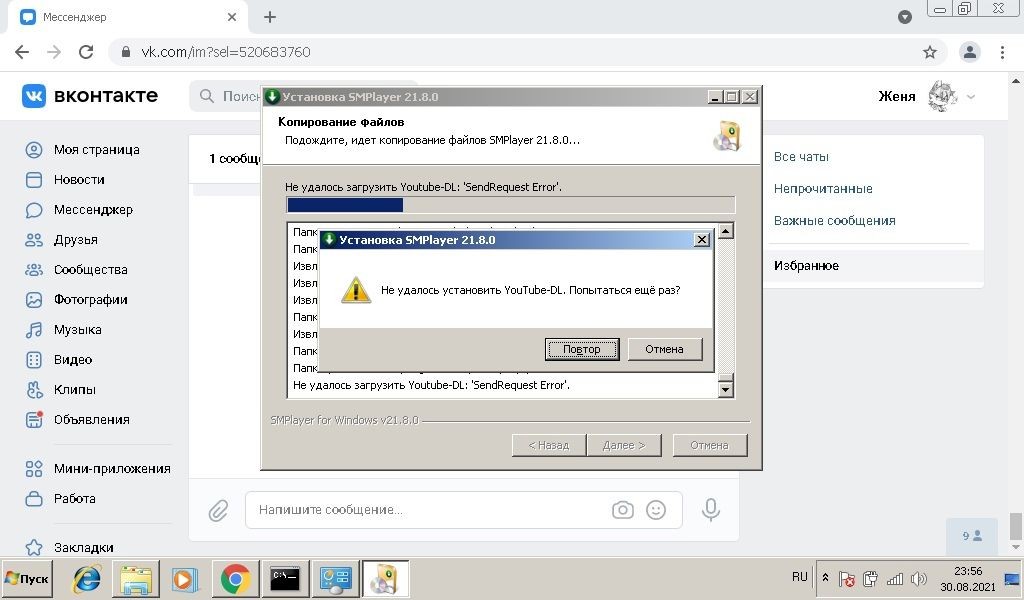
Task: Click the Chrome profile icon
Action: [x=970, y=52]
